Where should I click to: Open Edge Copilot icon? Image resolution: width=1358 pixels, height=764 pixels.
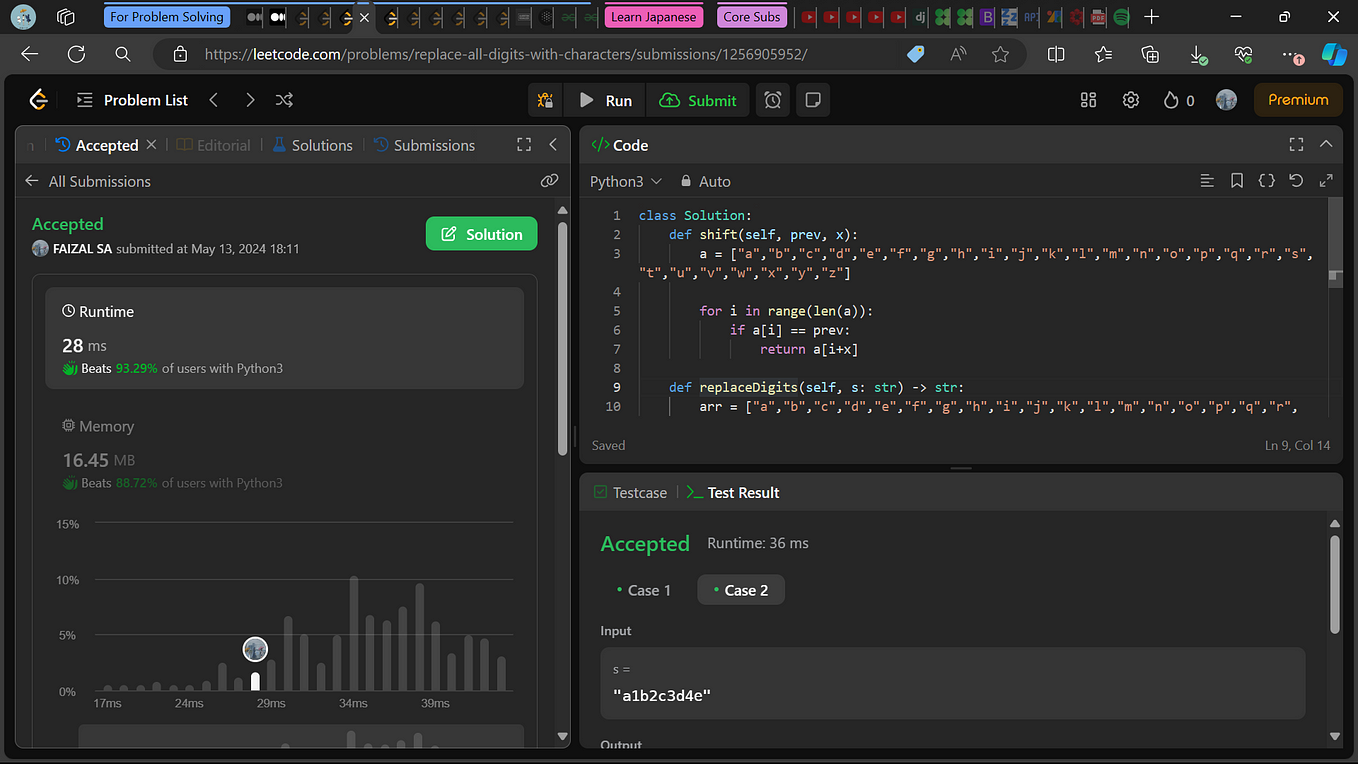coord(1334,54)
